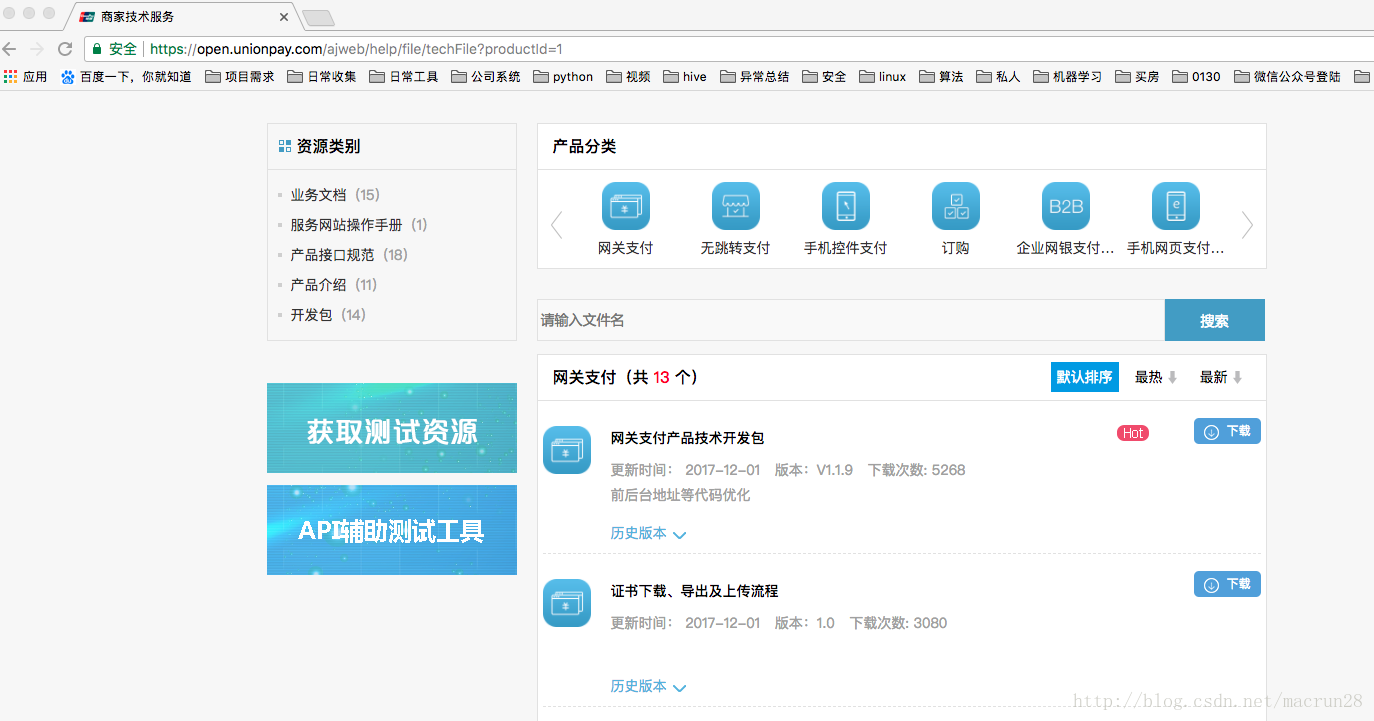Screen dimensions: 1374x721
Task: Sort files by 最热
Action: (x=1156, y=377)
